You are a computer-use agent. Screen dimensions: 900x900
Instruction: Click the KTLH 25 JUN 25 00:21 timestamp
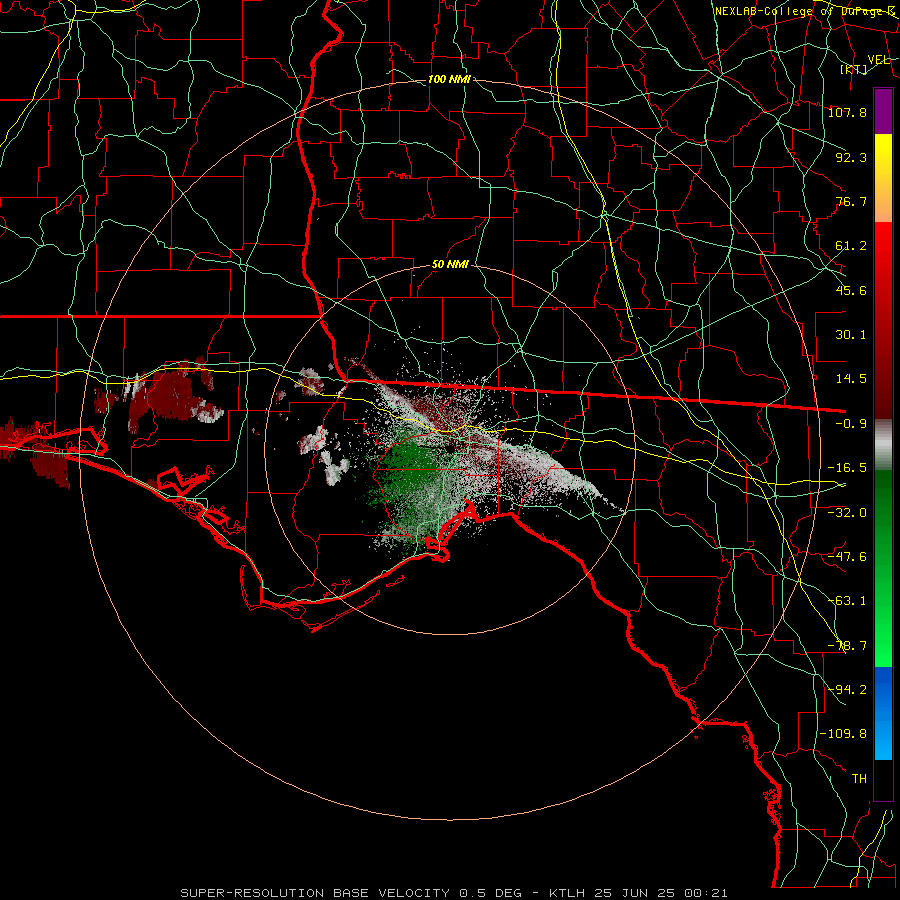(x=638, y=893)
